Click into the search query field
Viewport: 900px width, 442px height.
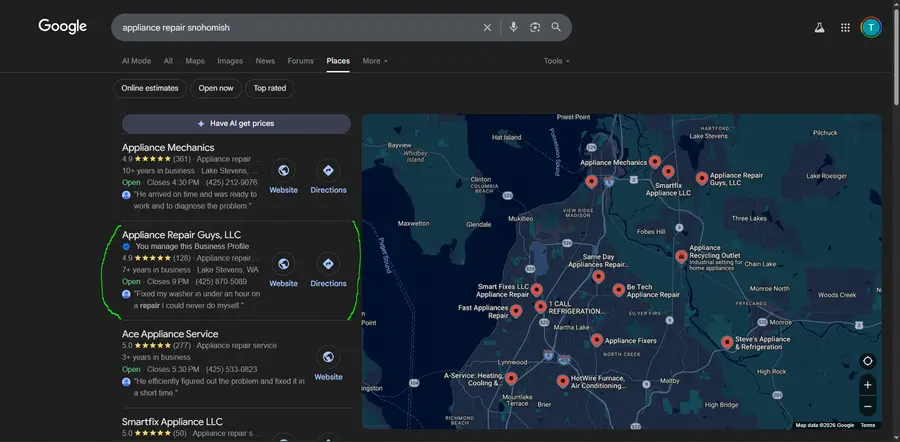pyautogui.click(x=298, y=28)
